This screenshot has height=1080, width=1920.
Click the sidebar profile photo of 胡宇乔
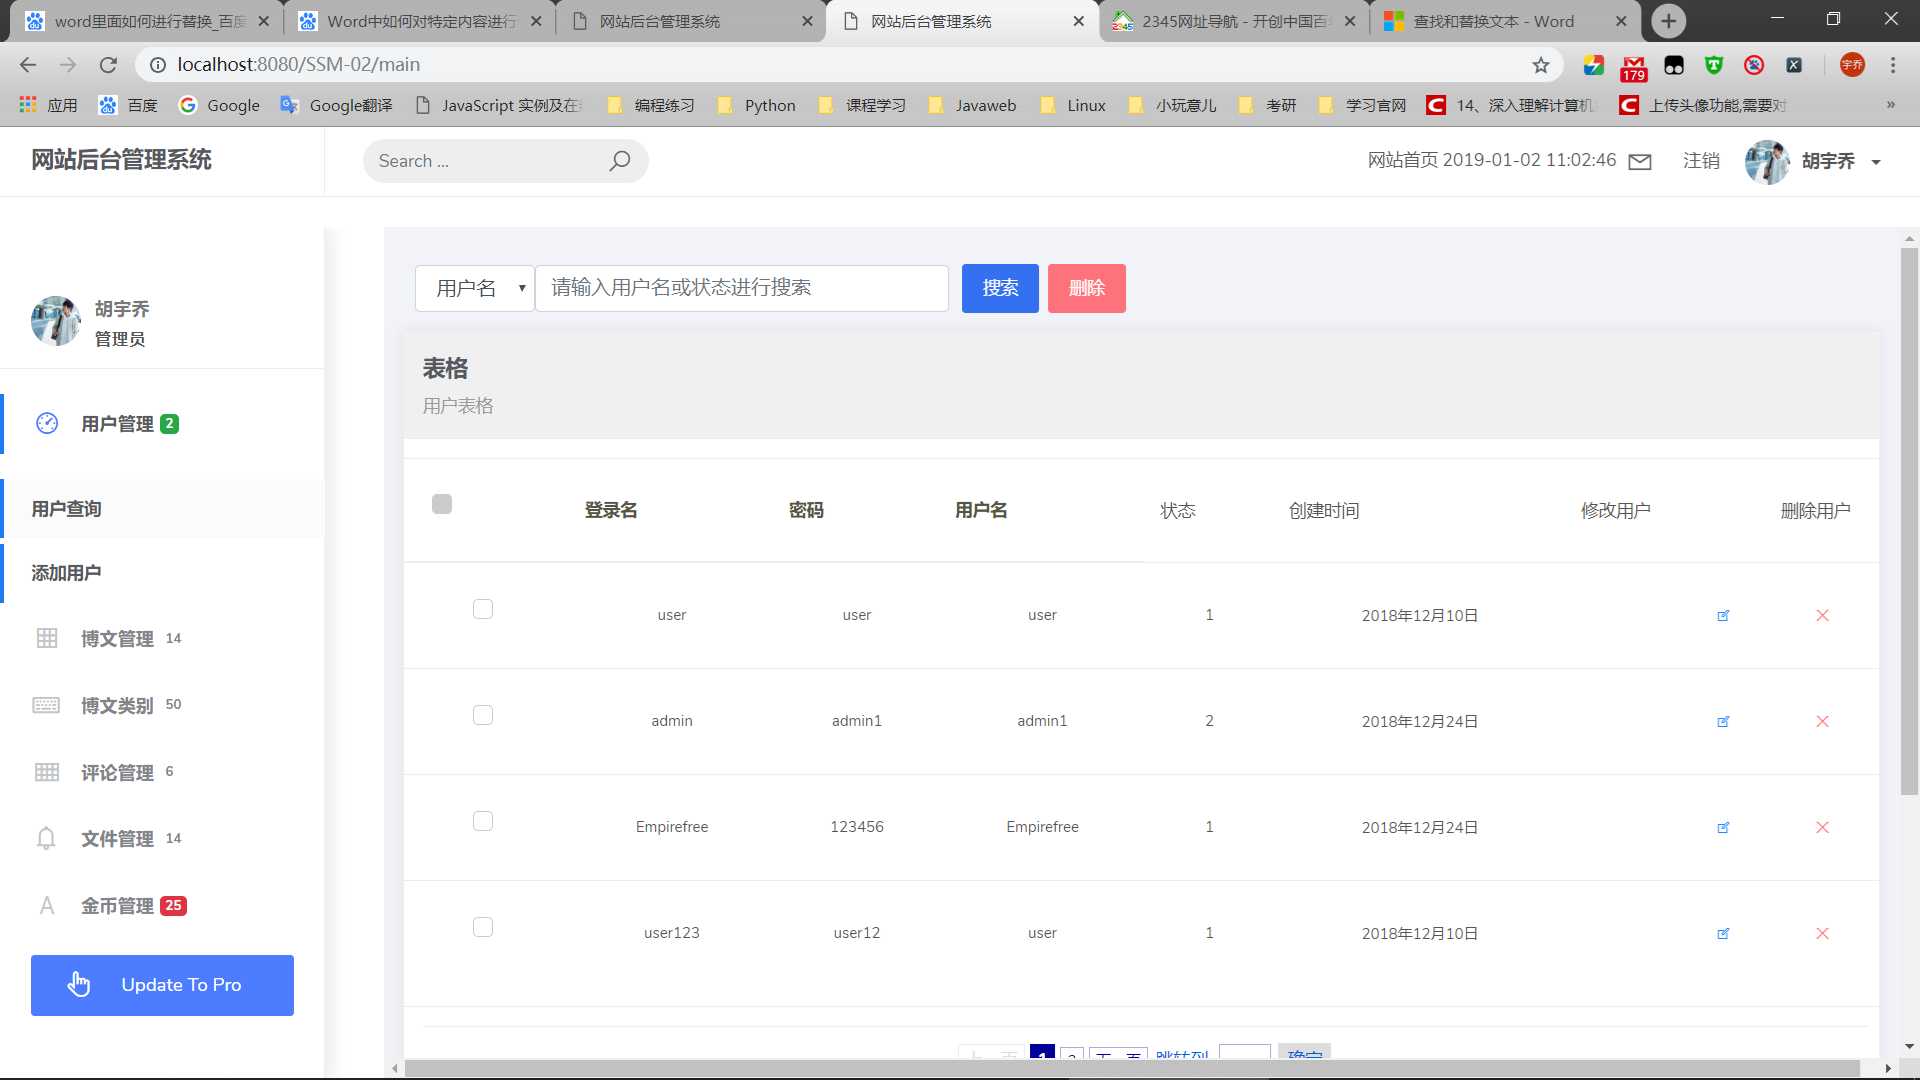pyautogui.click(x=56, y=321)
